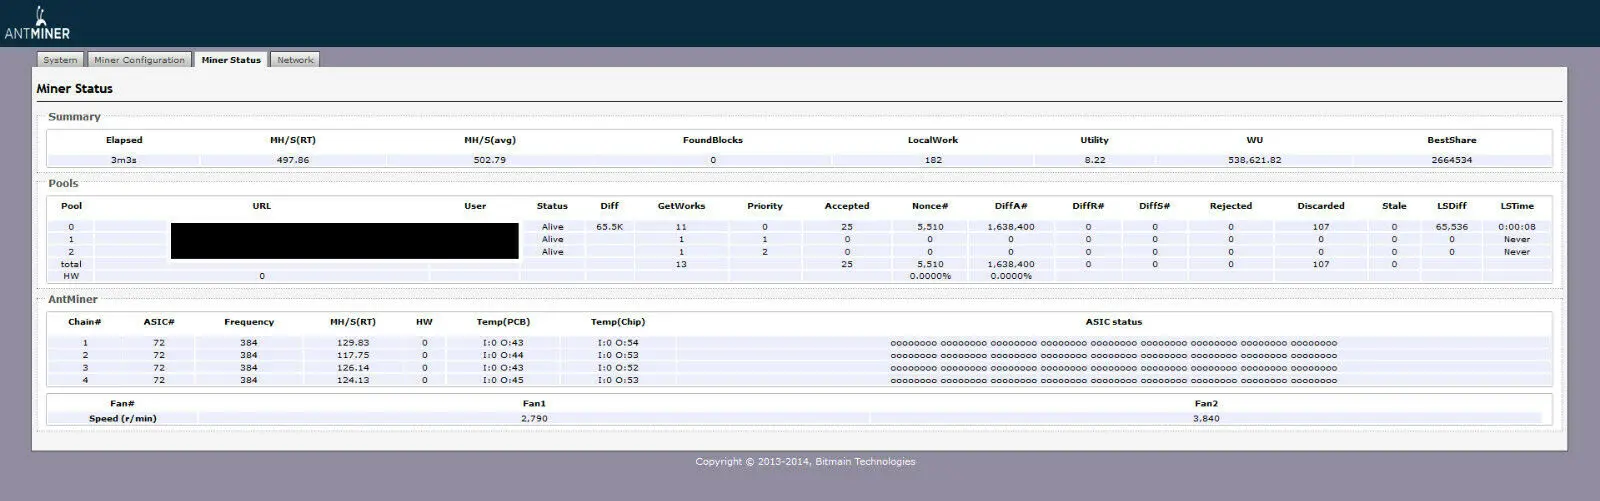
Task: Click the ASIC status column header
Action: [1114, 322]
